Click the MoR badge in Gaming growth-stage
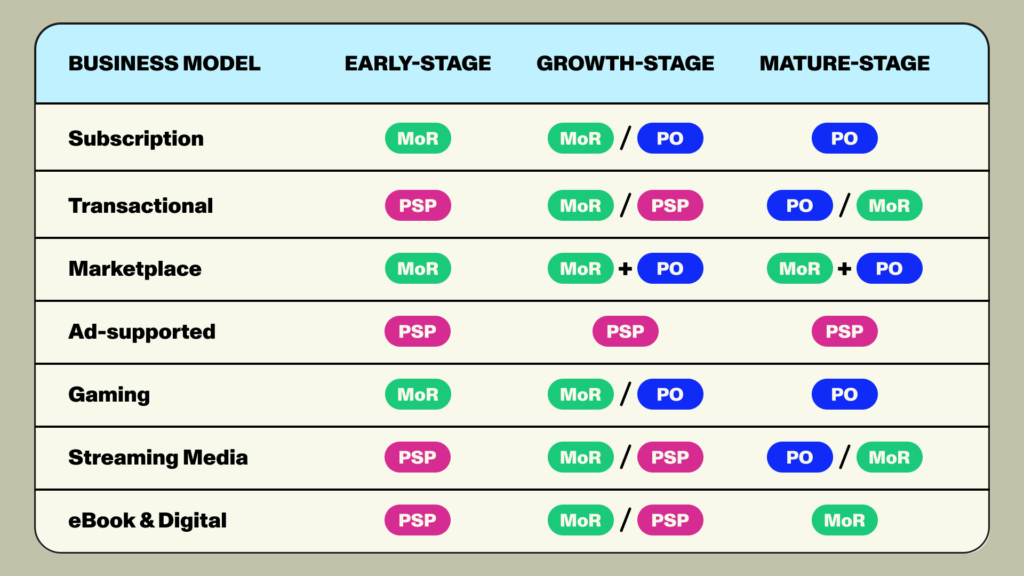Screen dimensions: 1024x576 581,394
